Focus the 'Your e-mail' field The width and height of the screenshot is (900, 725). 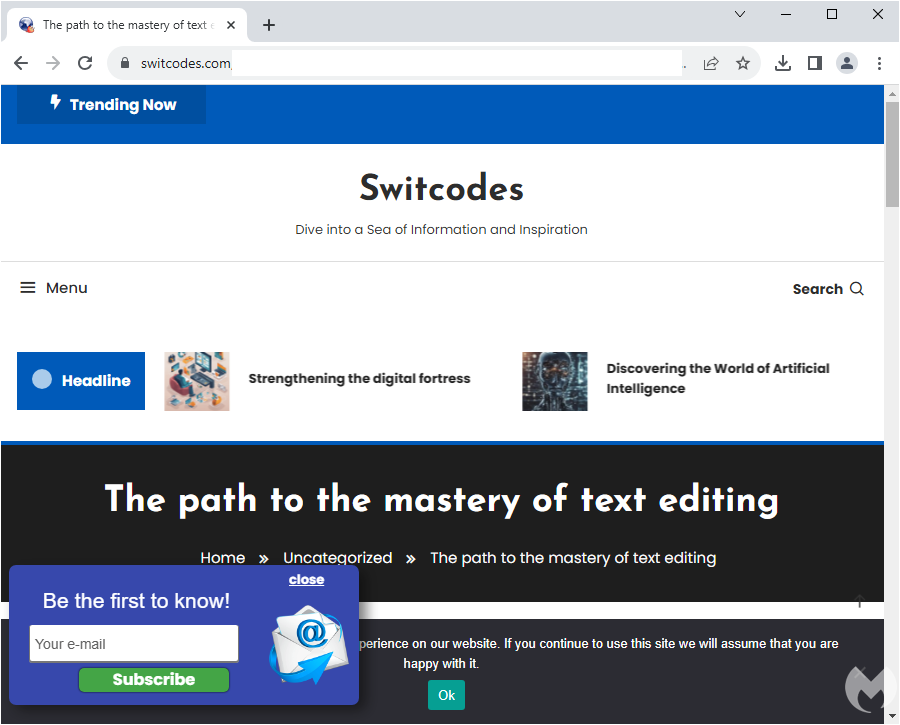[134, 643]
